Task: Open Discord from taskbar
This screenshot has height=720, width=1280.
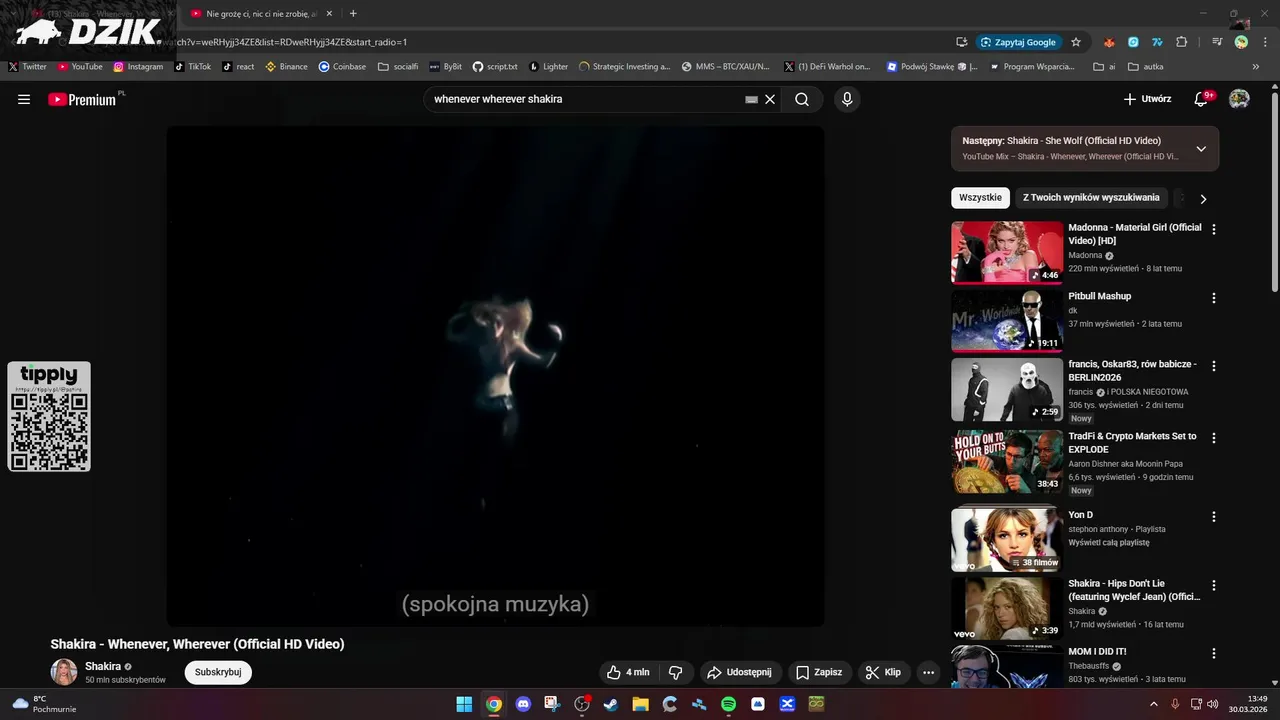Action: (x=523, y=704)
